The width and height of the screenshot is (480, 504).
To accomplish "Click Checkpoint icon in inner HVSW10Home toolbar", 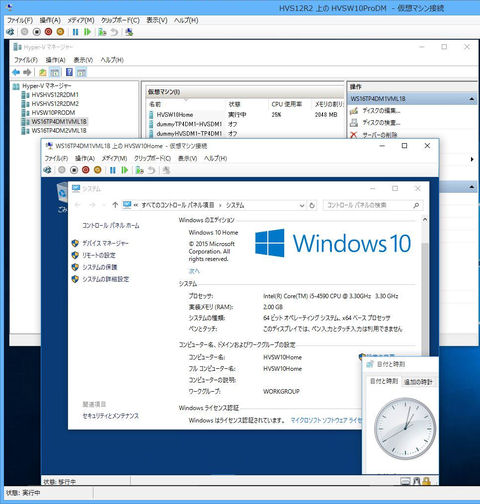I will [139, 170].
